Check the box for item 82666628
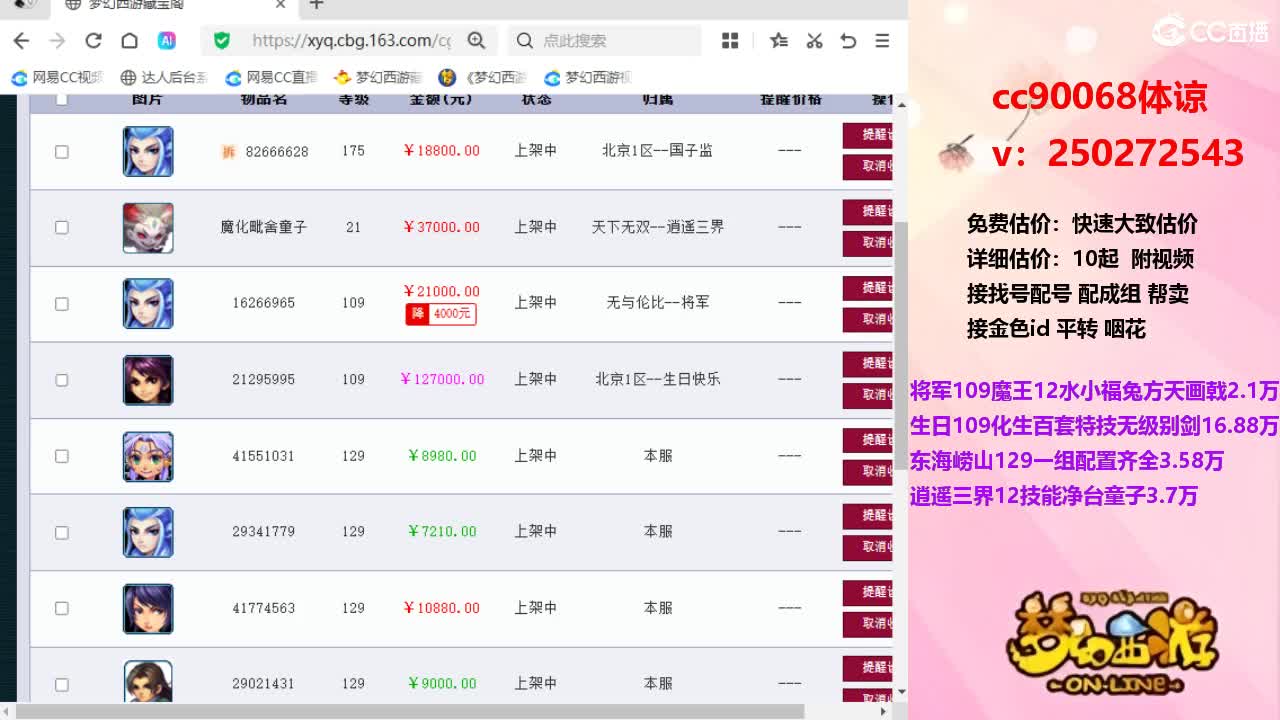Image resolution: width=1280 pixels, height=720 pixels. click(x=61, y=152)
